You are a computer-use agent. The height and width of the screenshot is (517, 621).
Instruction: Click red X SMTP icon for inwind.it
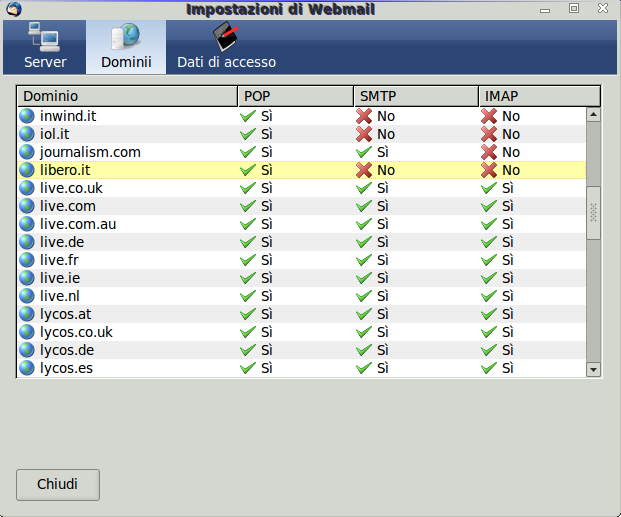(x=364, y=116)
